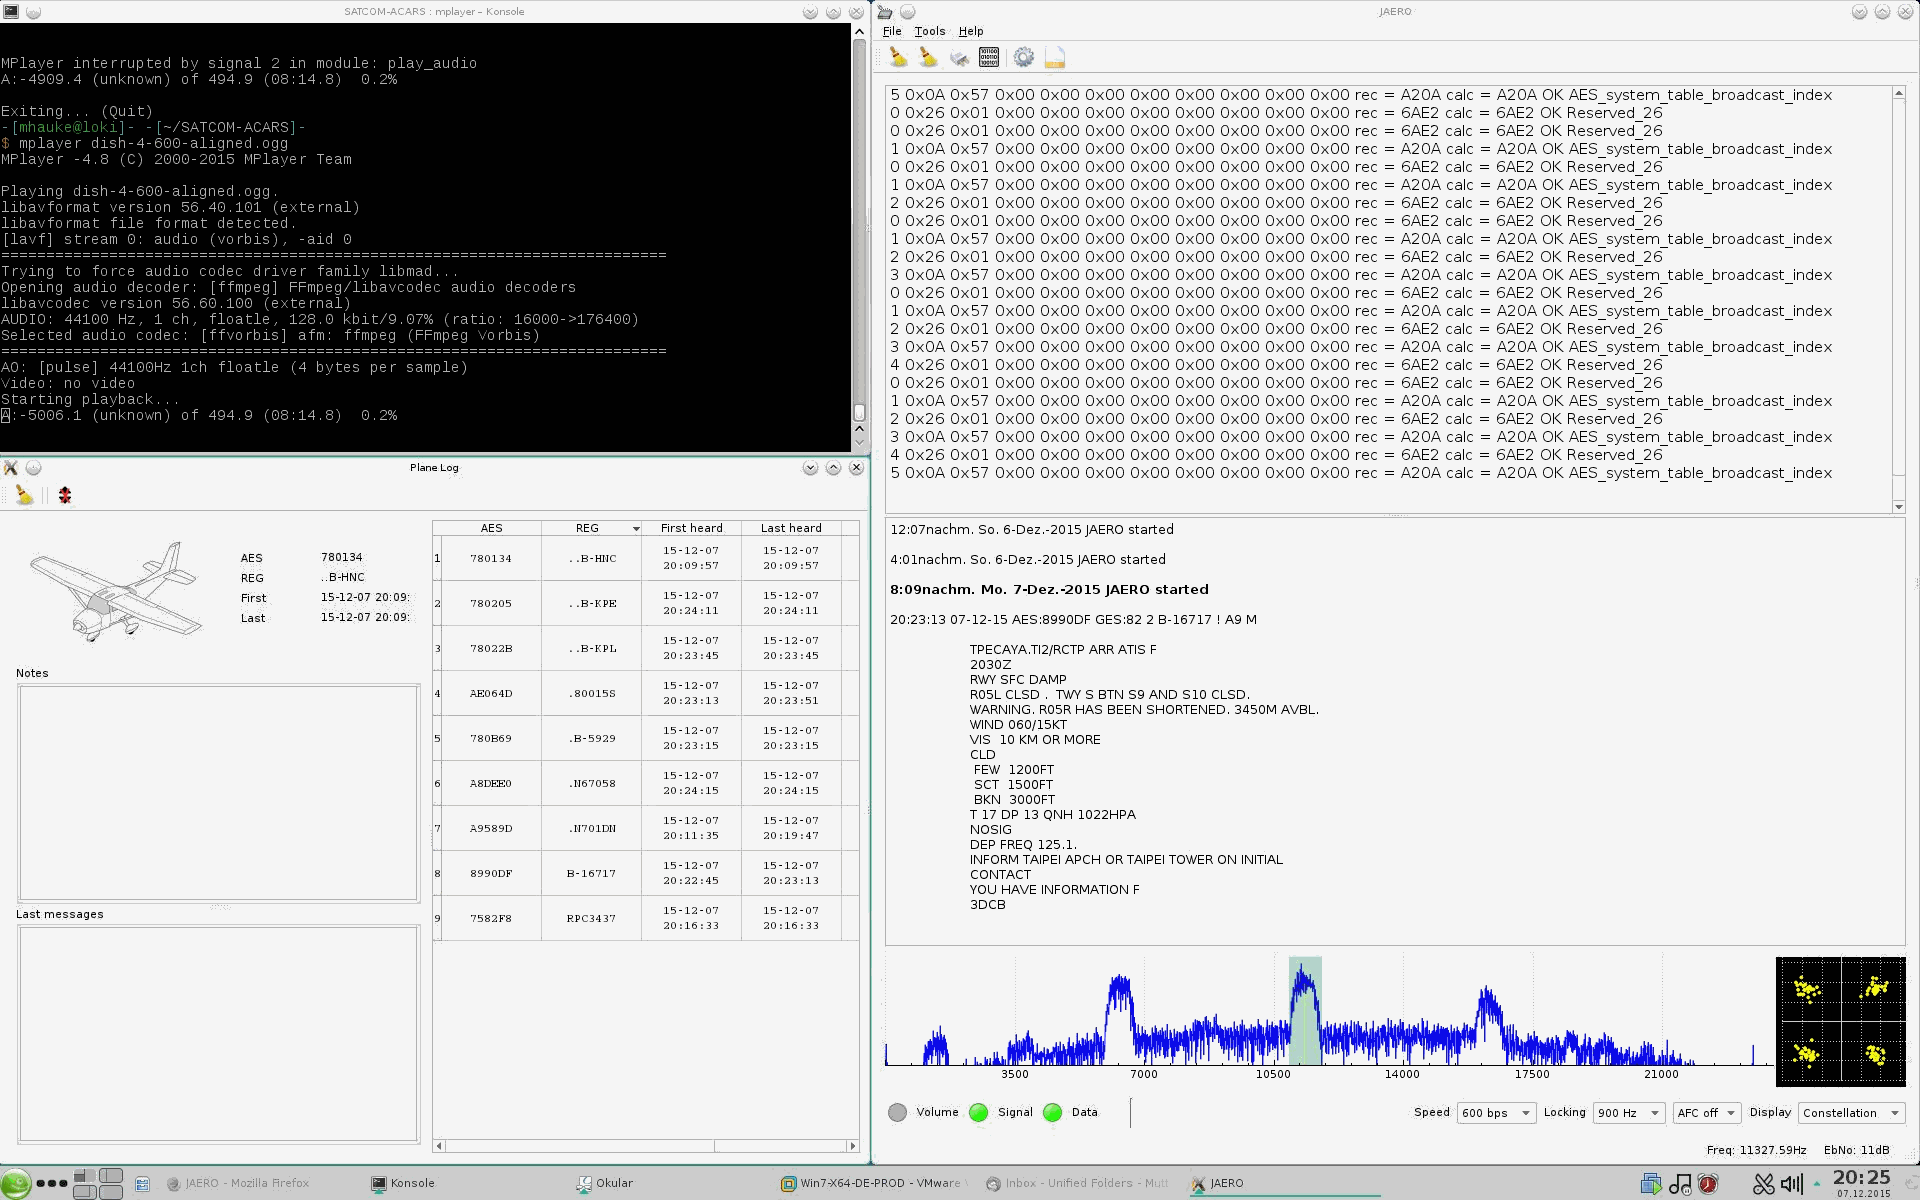Click the JAERO save/floppy disk icon
1920x1200 pixels.
pos(1055,58)
